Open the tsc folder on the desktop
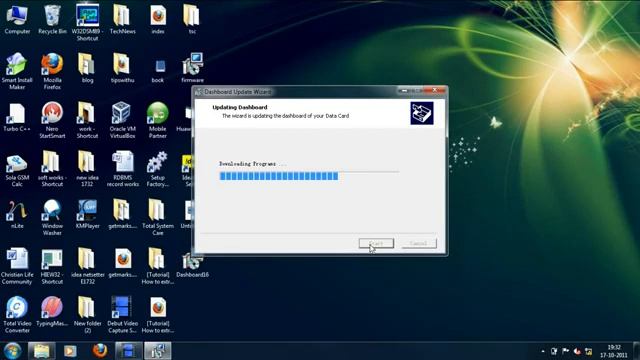This screenshot has width=640, height=360. coord(192,19)
